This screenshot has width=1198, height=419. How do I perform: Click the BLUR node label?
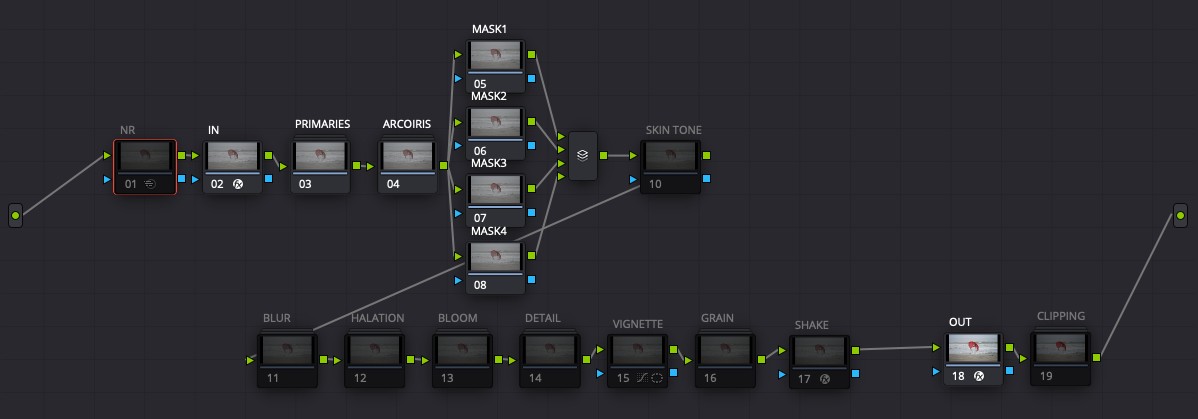[277, 318]
